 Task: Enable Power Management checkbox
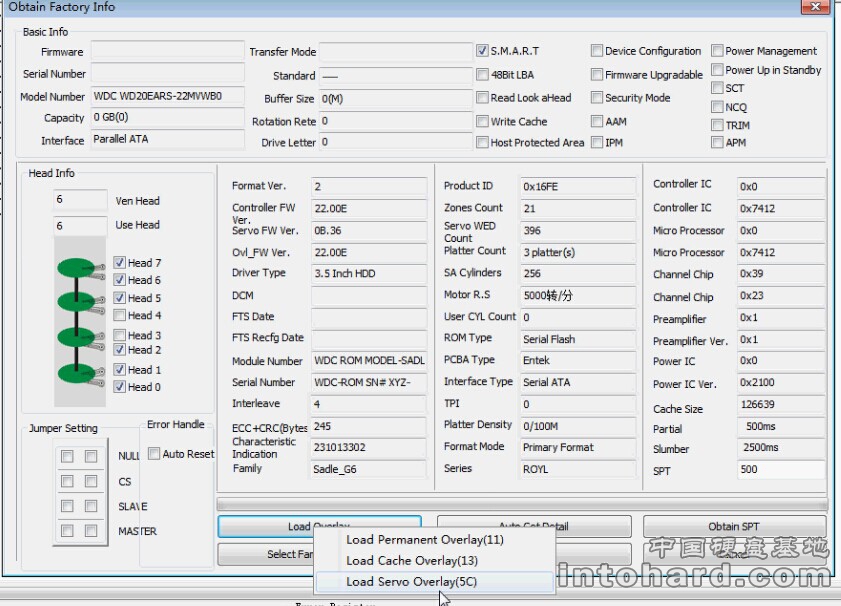coord(717,51)
